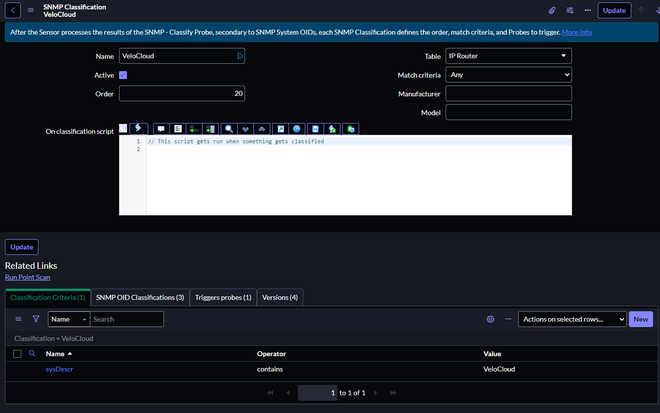Sort list by the Name column header
Screen dimensions: 660x413
point(55,354)
